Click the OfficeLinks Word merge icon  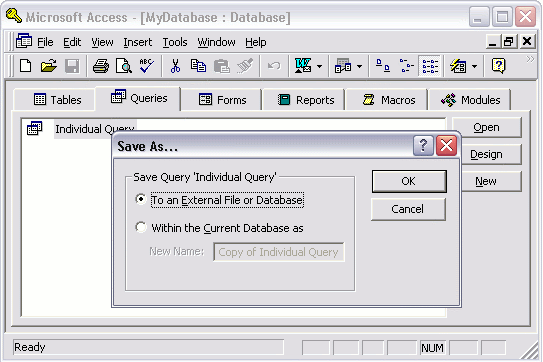[x=303, y=66]
